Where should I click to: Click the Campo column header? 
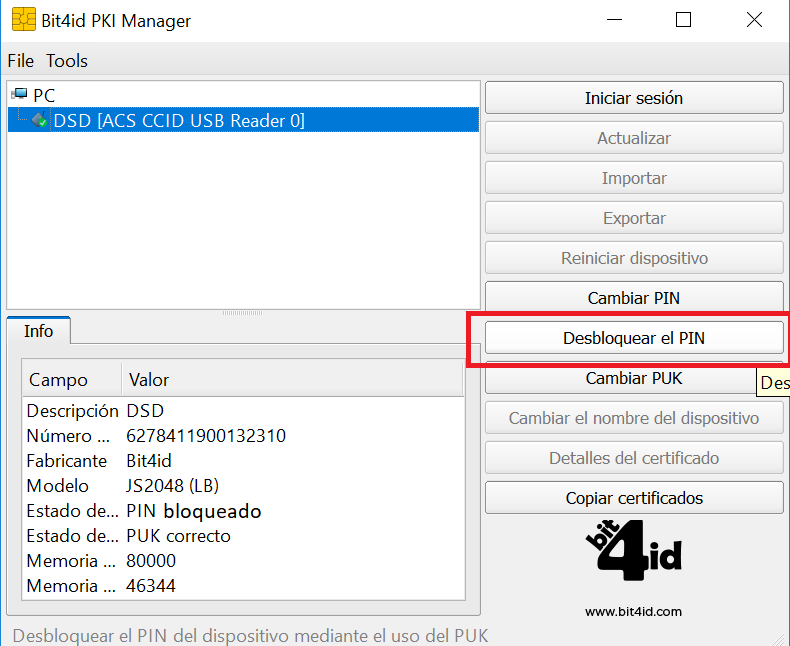pyautogui.click(x=72, y=379)
